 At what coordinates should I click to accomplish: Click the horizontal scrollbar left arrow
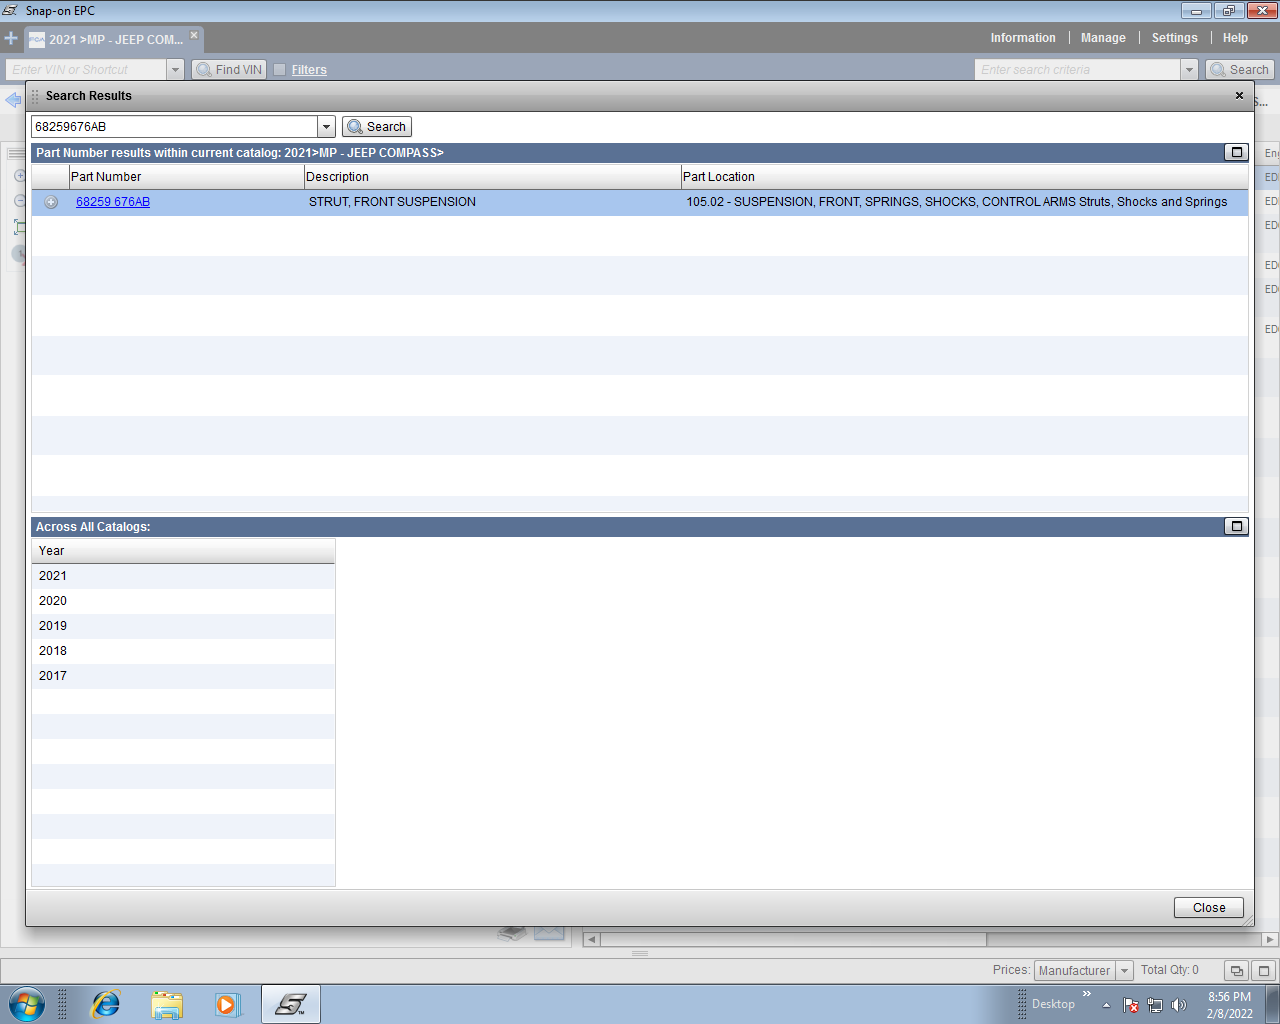[x=591, y=940]
